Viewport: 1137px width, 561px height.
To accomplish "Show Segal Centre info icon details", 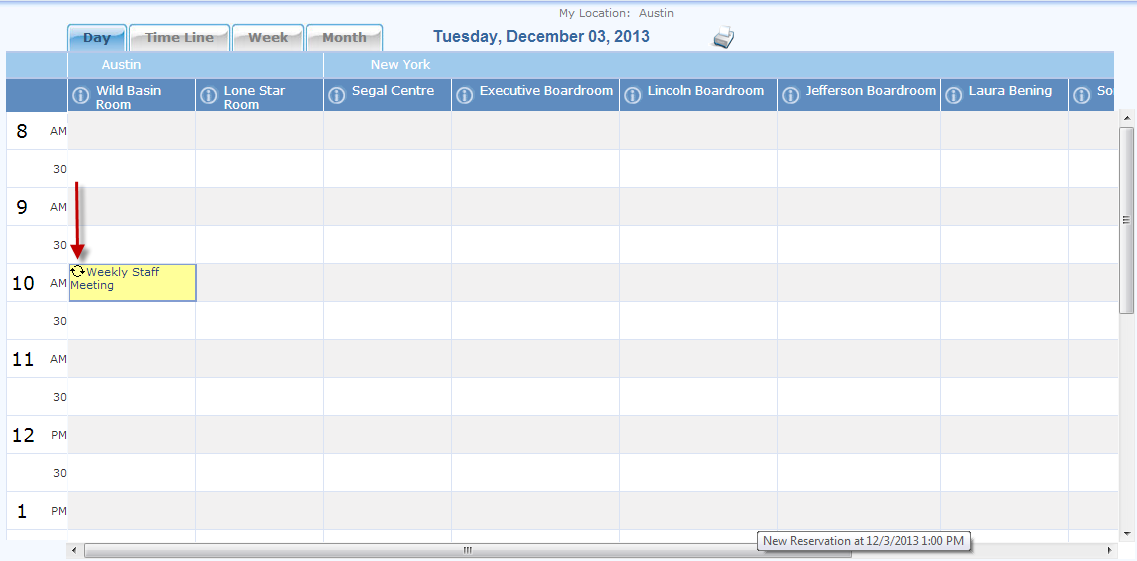I will point(337,95).
